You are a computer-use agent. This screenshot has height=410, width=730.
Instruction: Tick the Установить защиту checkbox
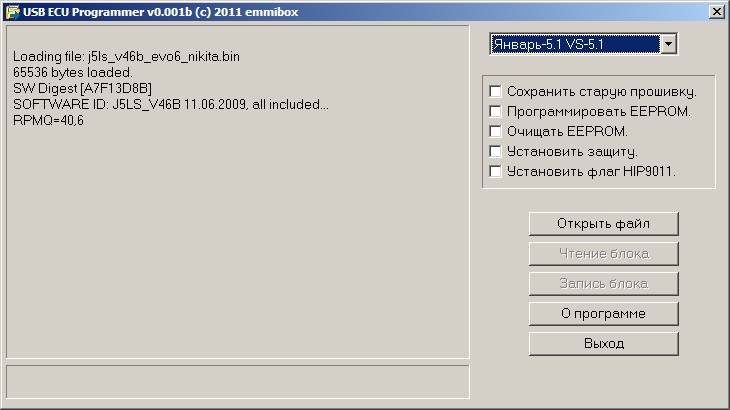click(x=495, y=151)
